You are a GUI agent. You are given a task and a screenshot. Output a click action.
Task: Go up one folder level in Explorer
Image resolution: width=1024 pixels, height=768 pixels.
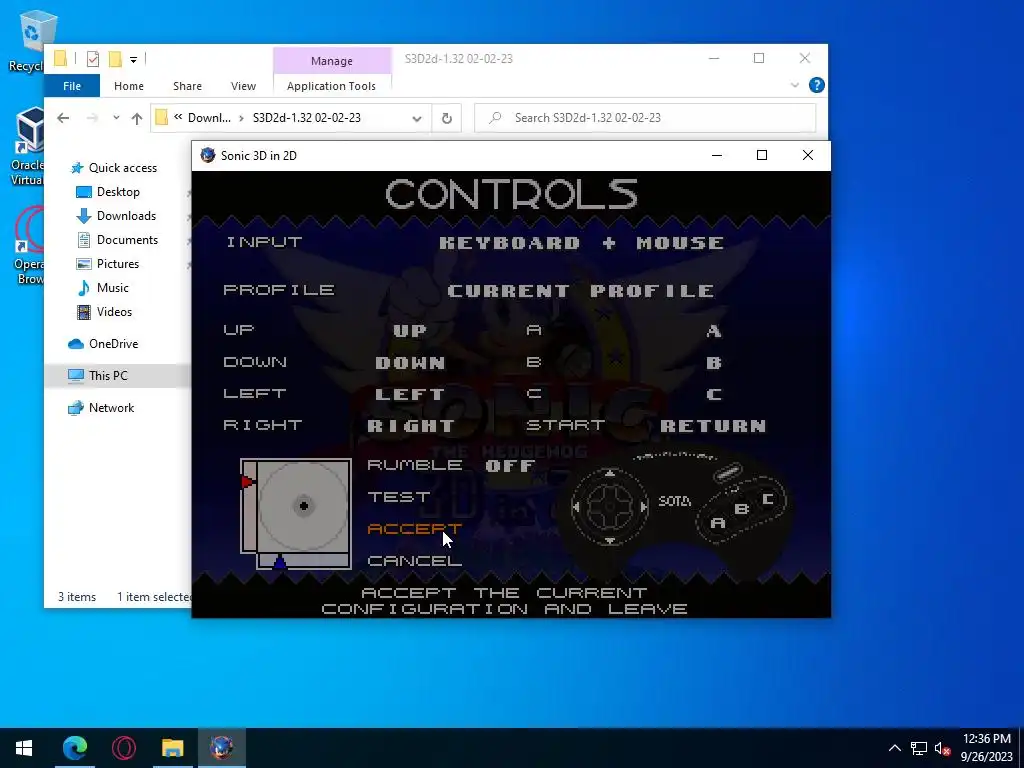tap(136, 118)
